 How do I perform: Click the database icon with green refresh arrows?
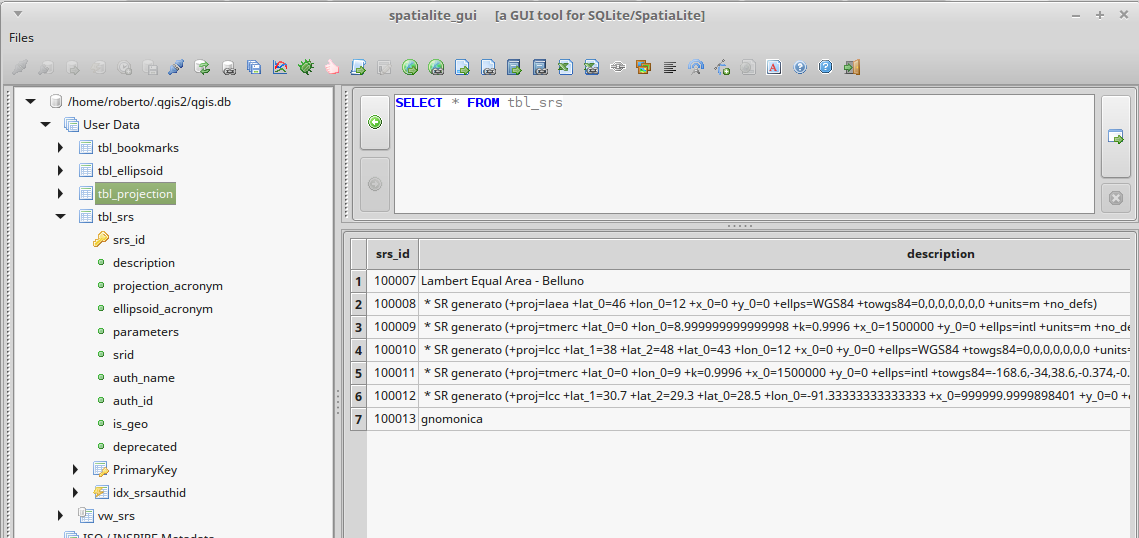pyautogui.click(x=202, y=68)
